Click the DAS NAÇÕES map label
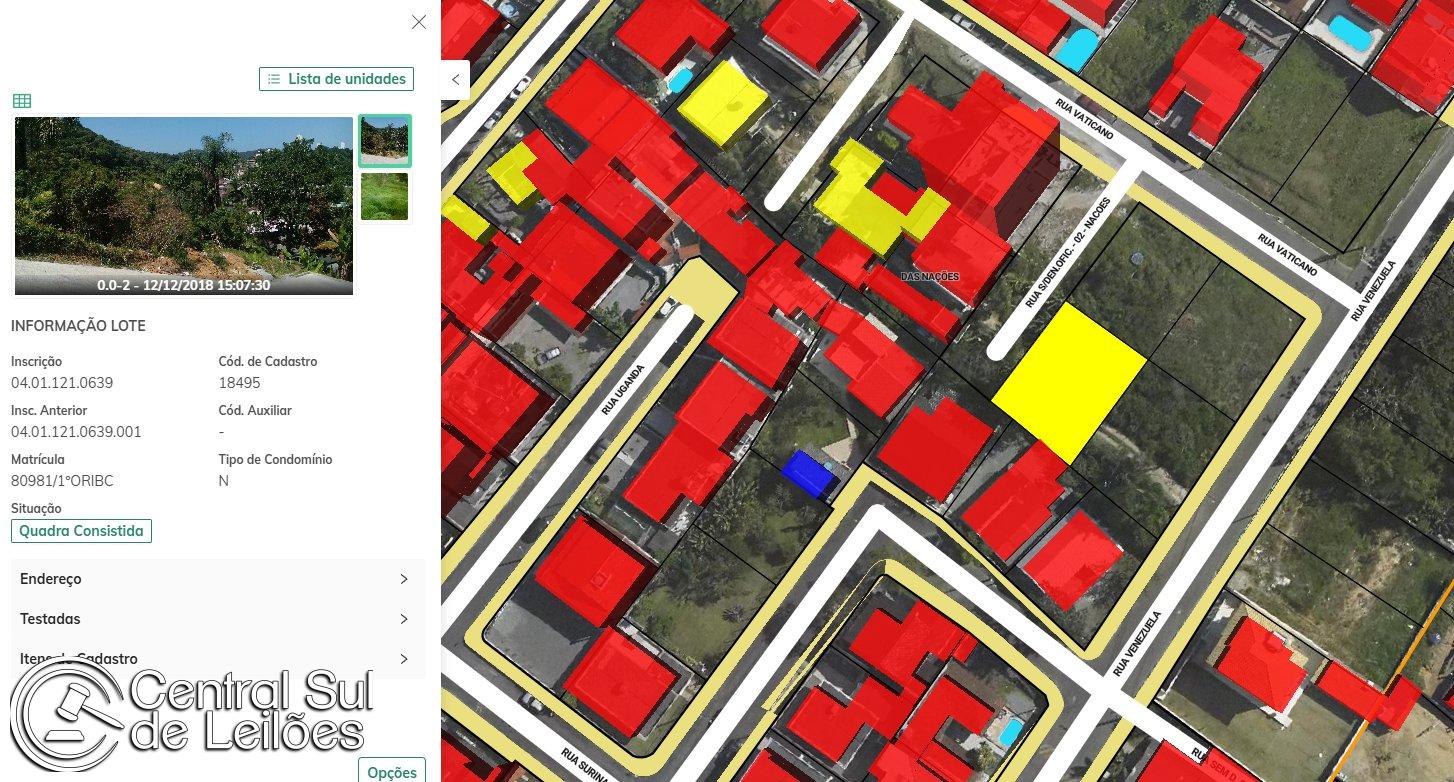 click(x=930, y=276)
